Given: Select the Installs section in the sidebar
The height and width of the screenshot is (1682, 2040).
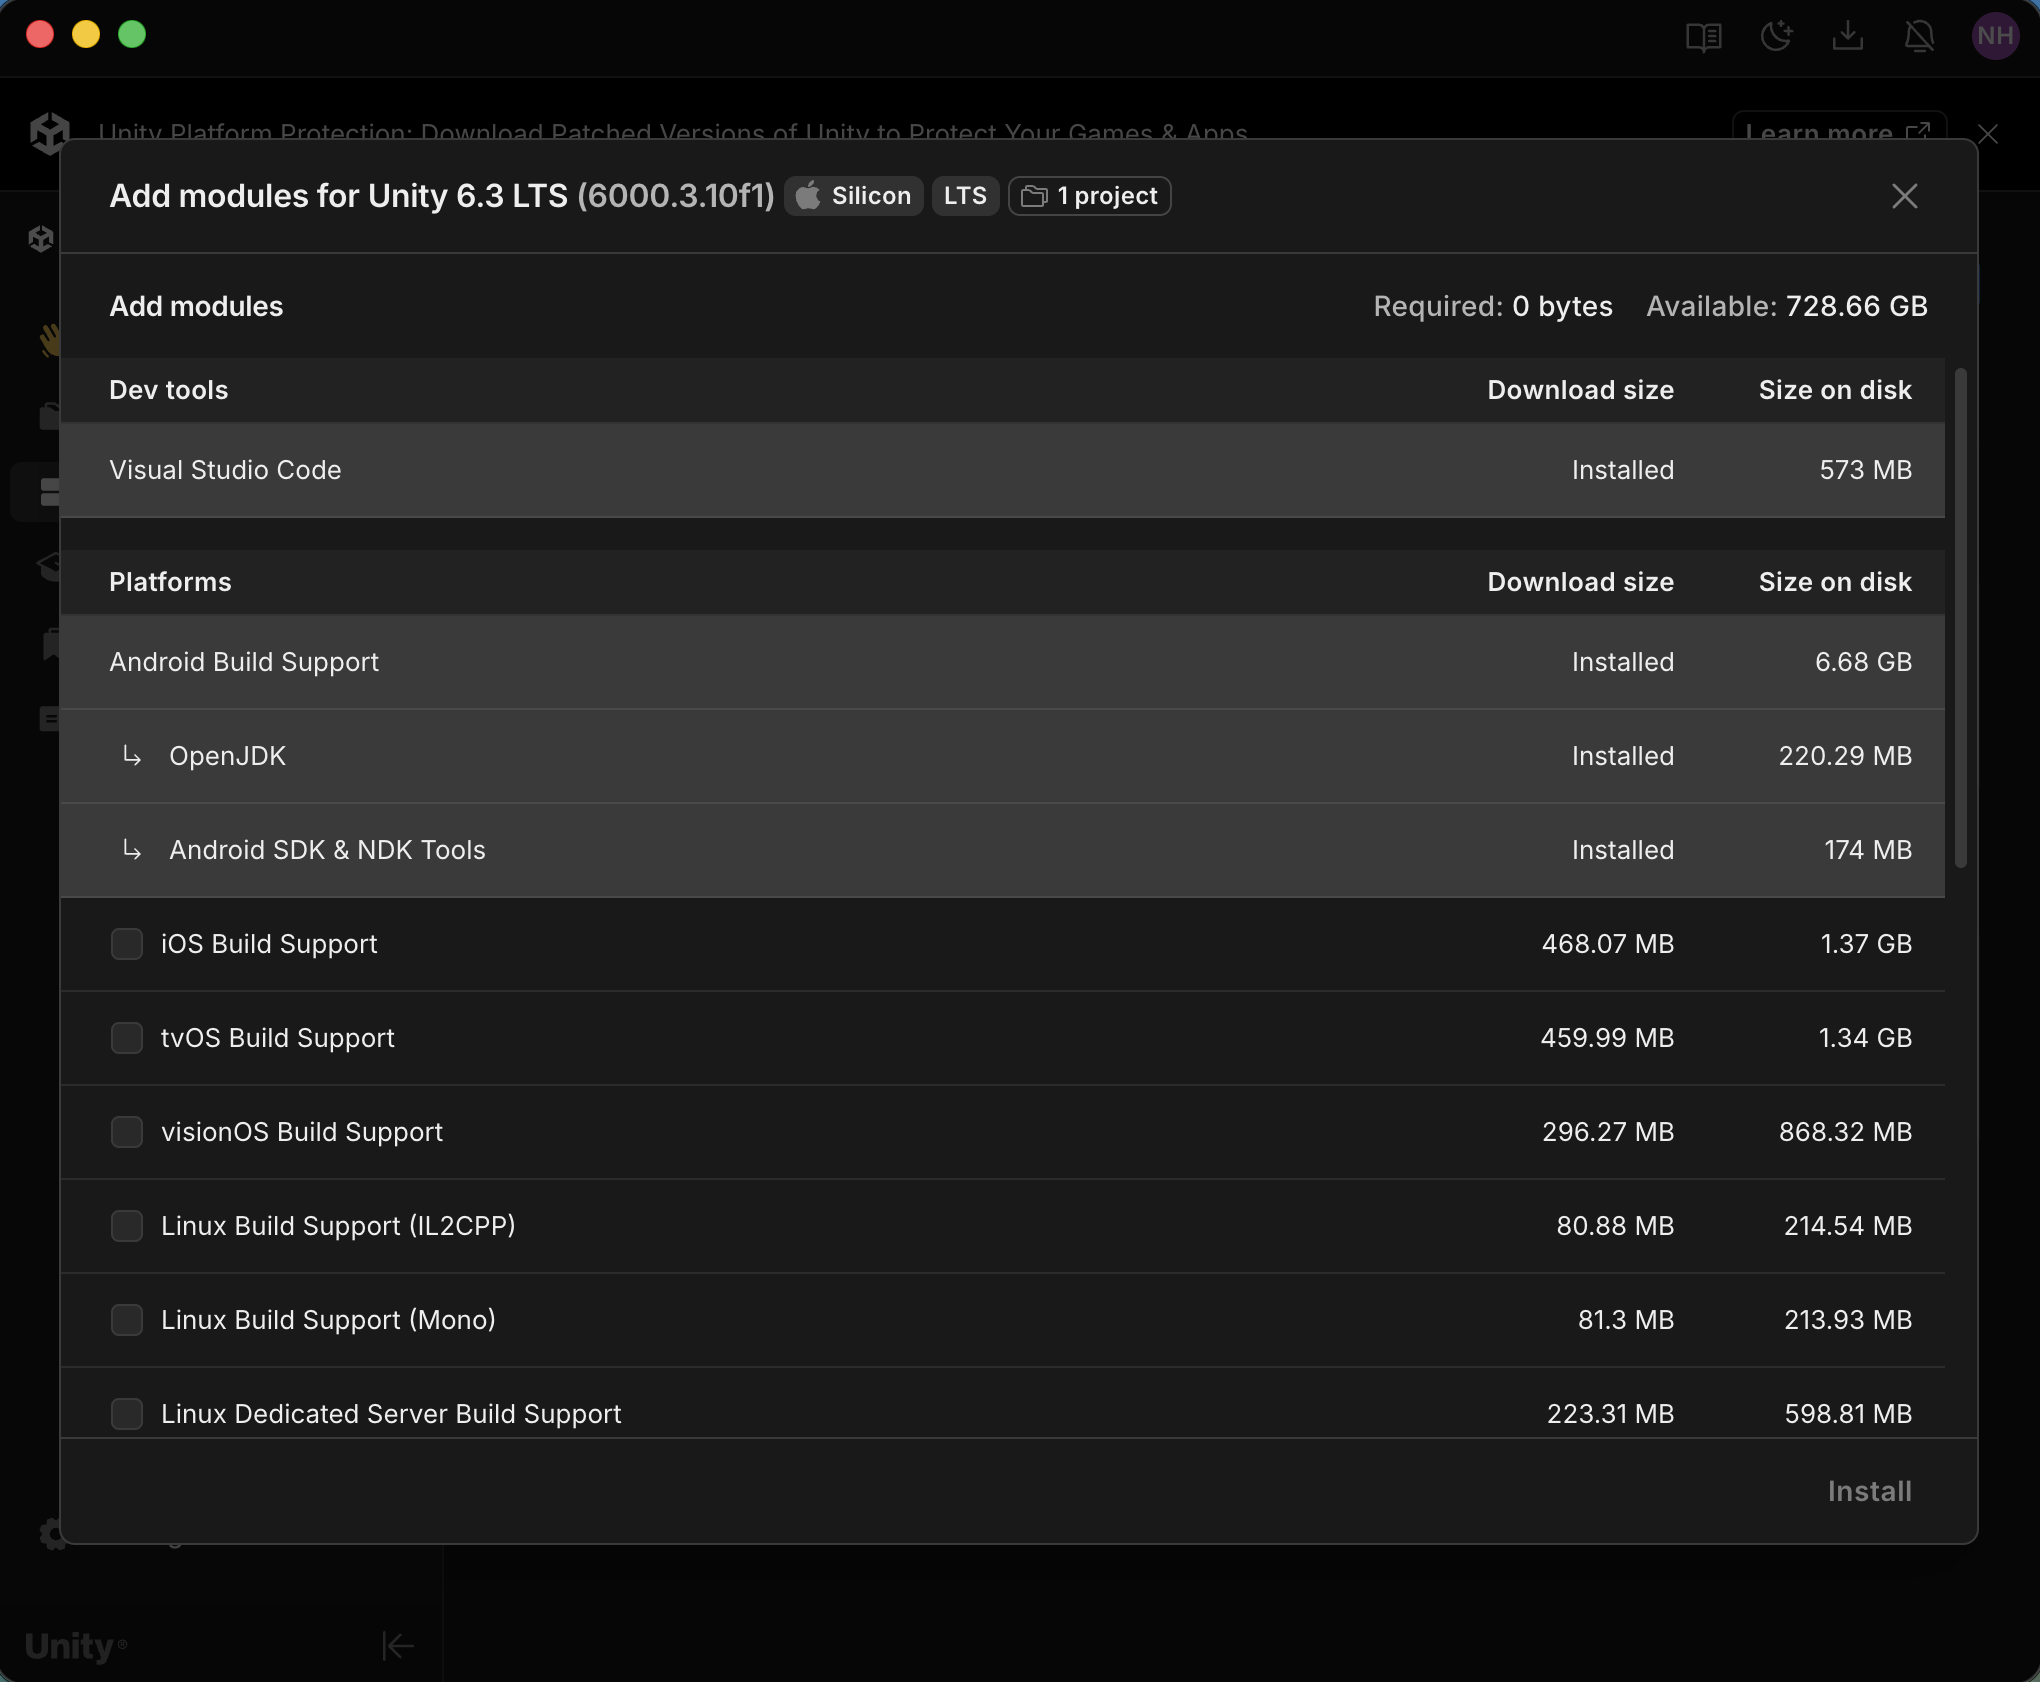Looking at the screenshot, I should 50,490.
